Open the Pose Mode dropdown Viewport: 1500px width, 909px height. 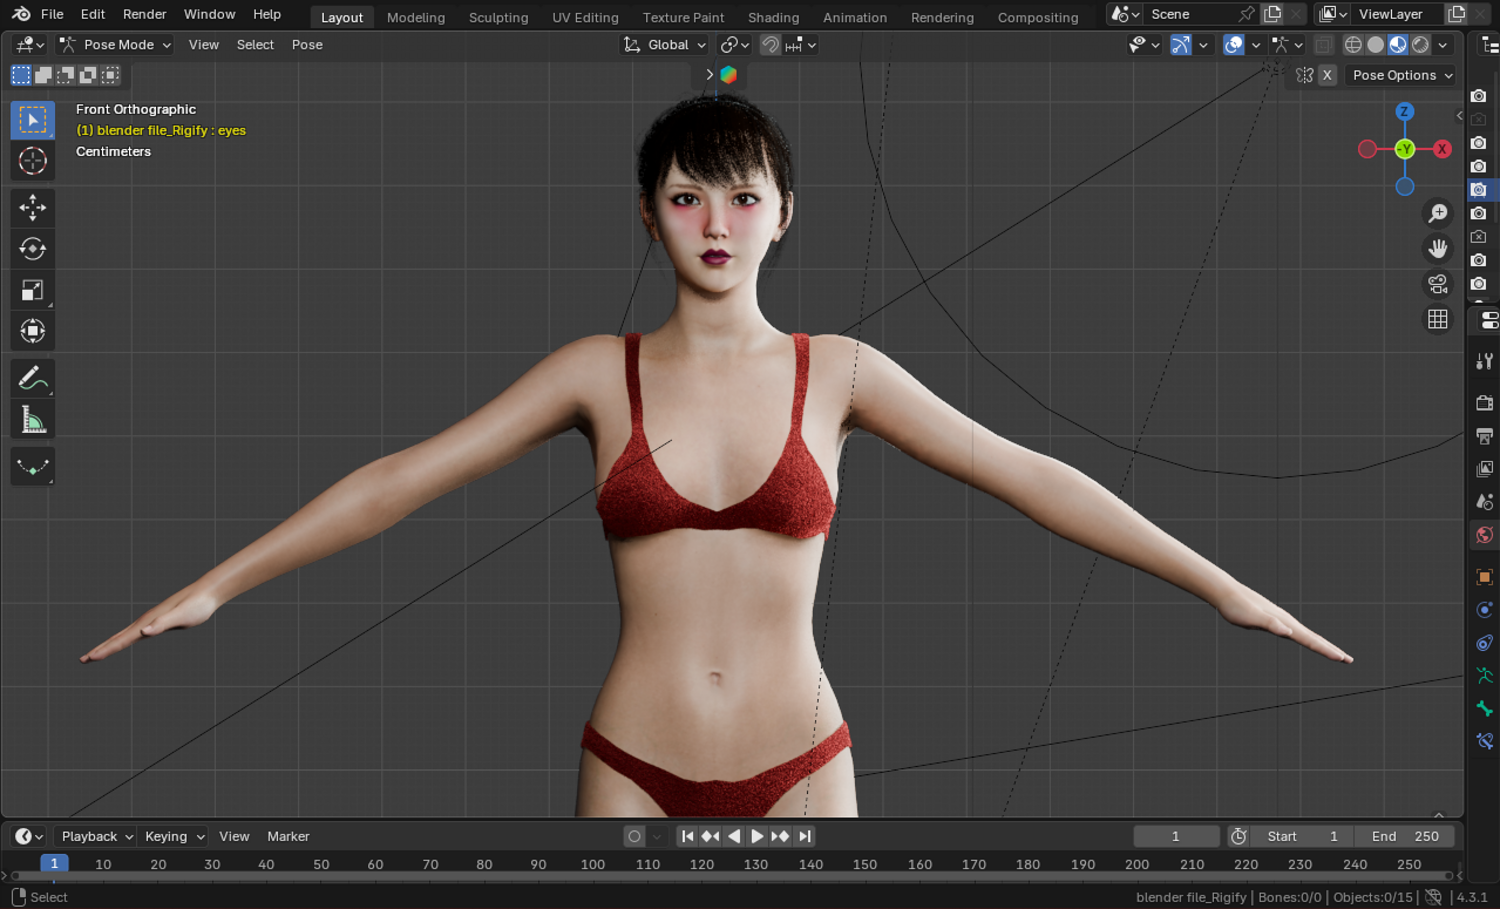click(115, 45)
